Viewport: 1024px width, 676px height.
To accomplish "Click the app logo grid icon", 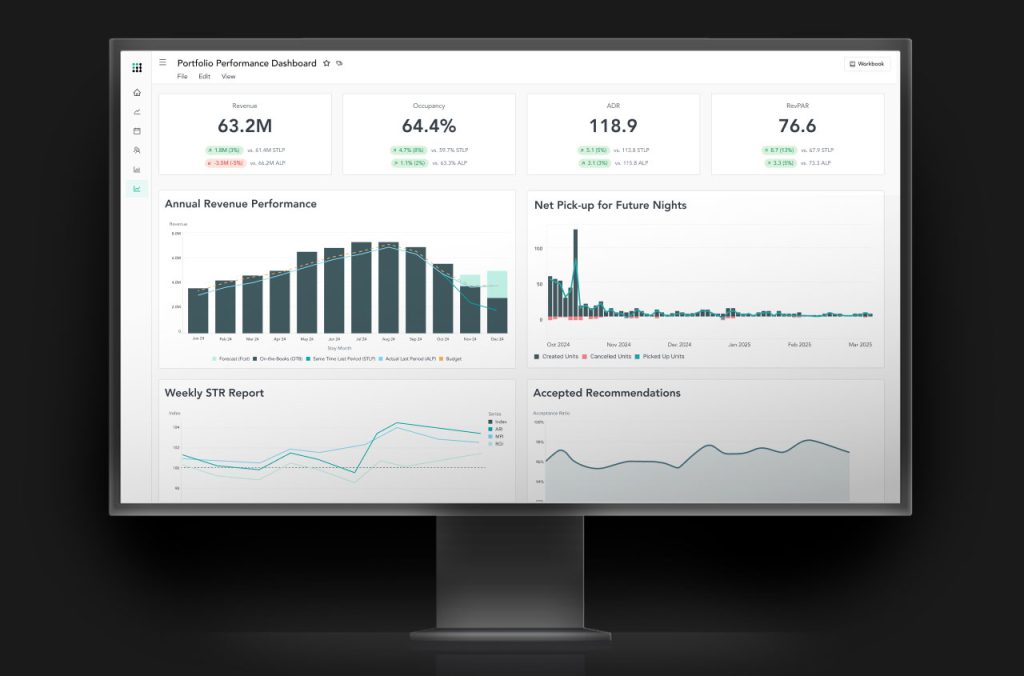I will pos(137,67).
